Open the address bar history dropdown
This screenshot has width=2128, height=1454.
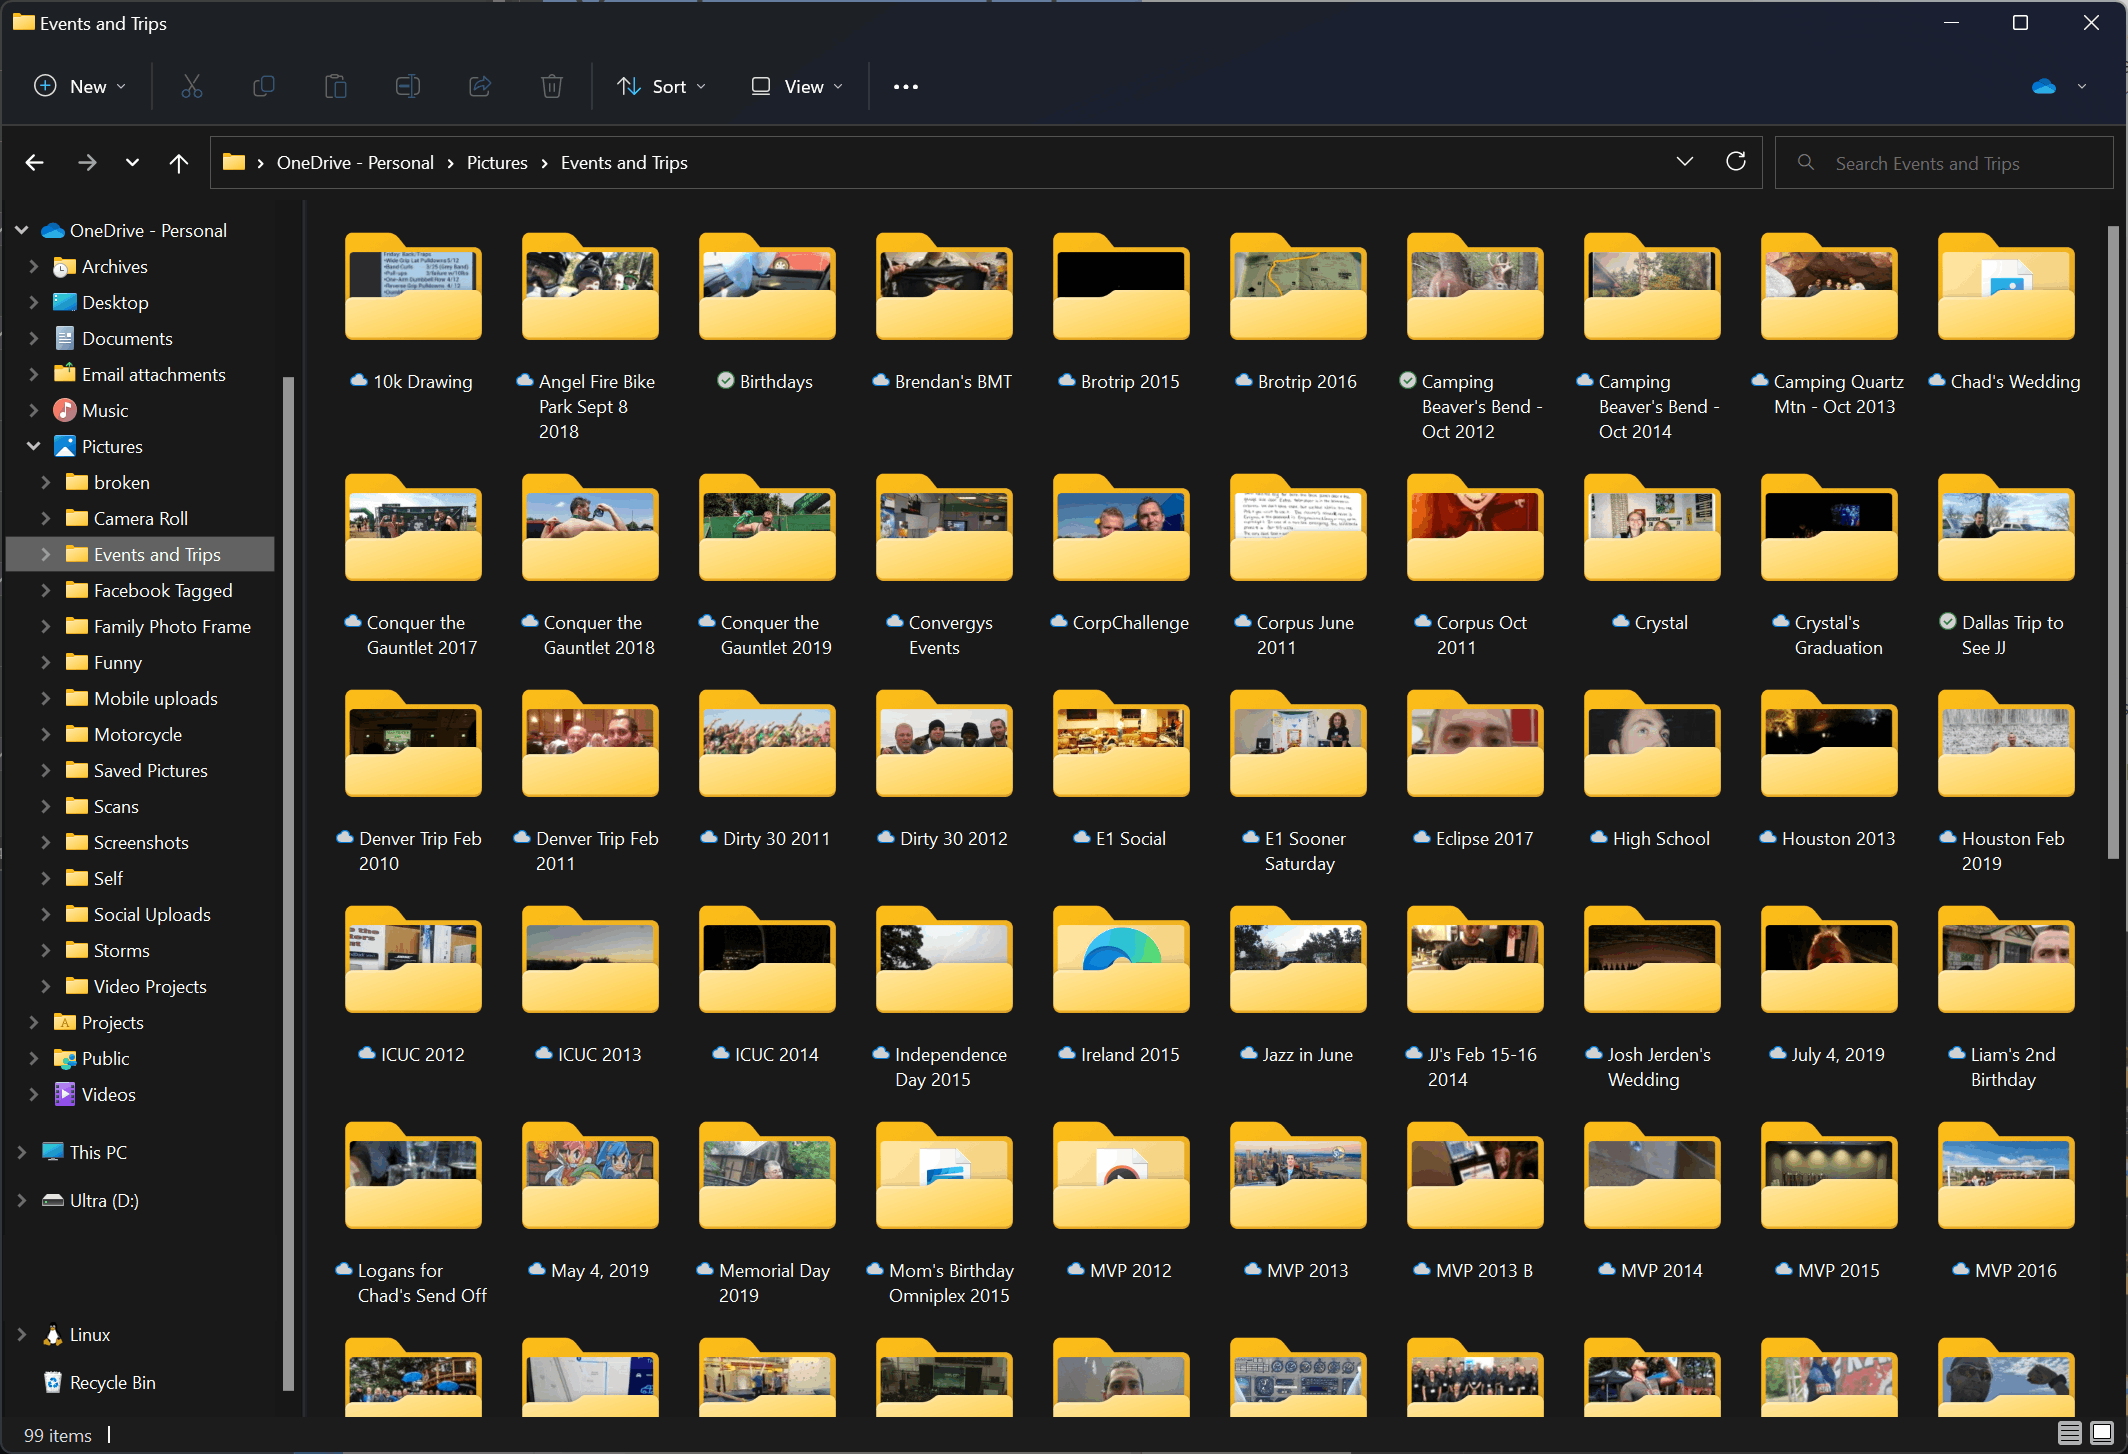click(x=1685, y=162)
